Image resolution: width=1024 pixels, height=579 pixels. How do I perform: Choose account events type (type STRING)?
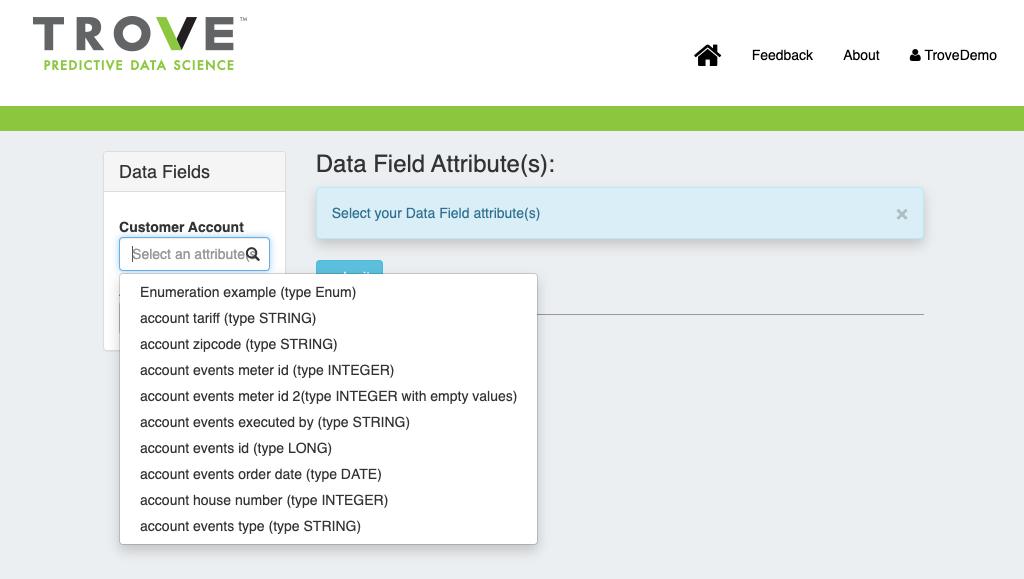pos(250,526)
